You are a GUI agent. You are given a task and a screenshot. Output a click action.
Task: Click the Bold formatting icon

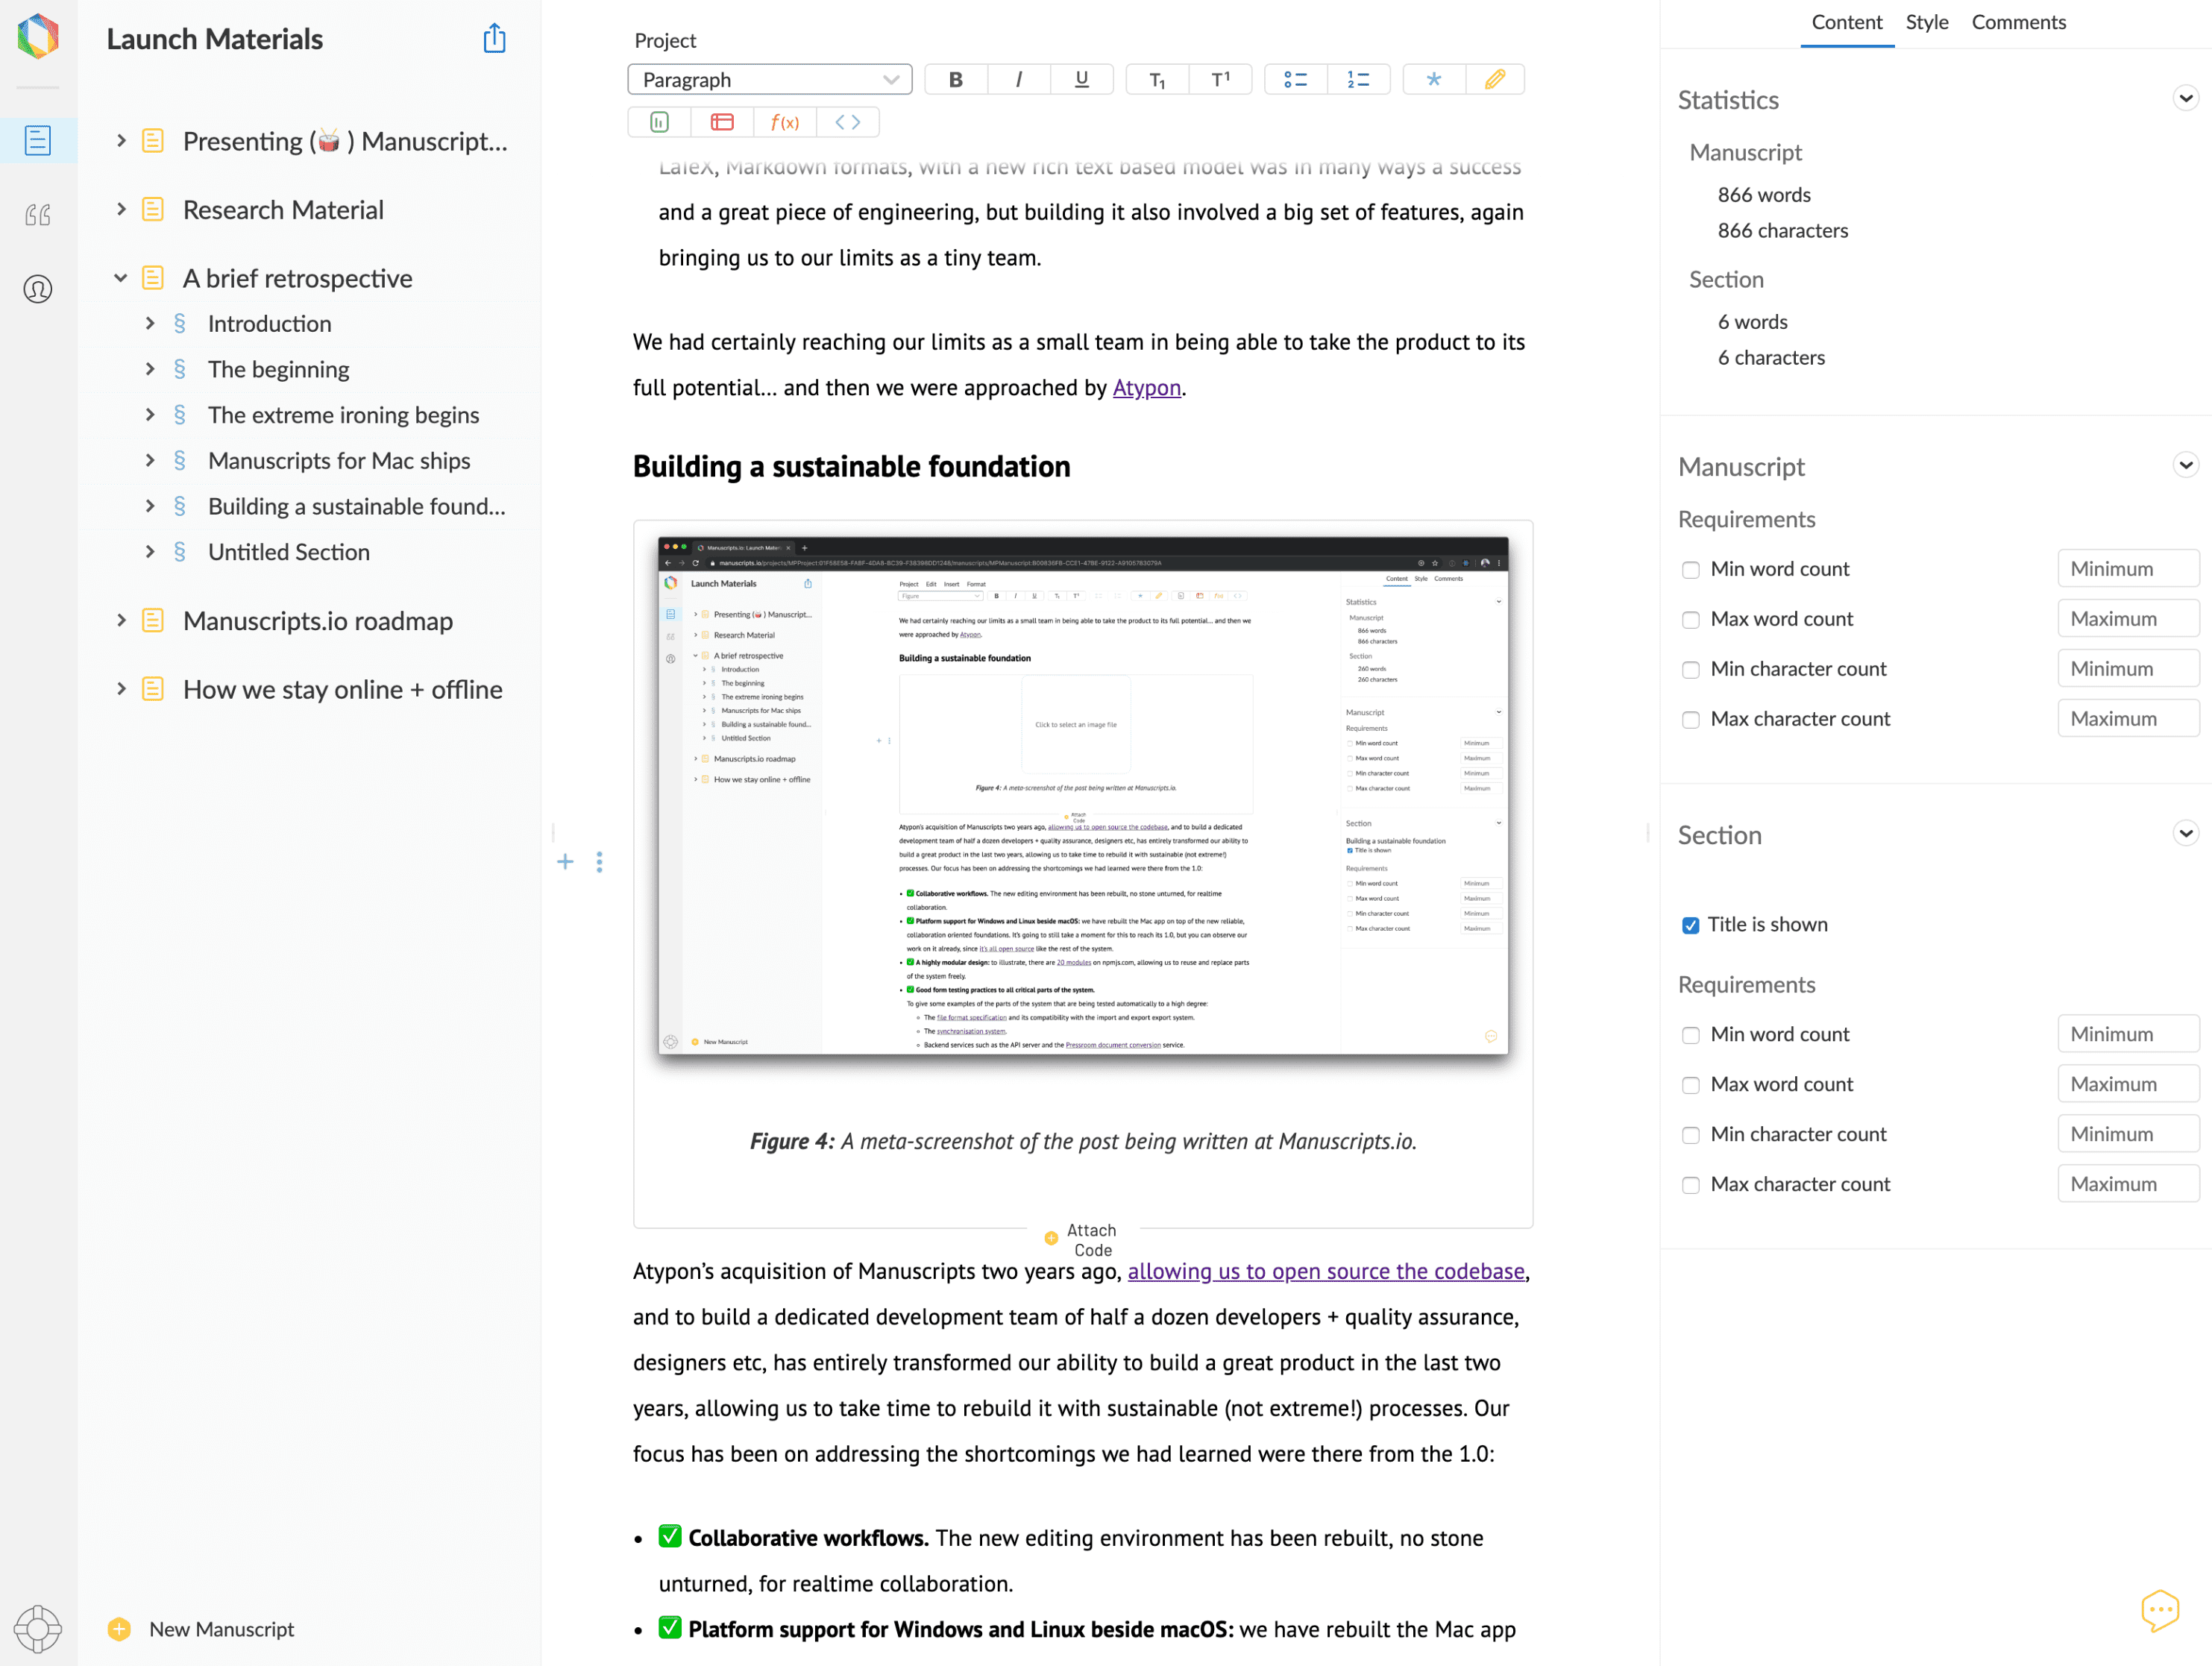[955, 80]
